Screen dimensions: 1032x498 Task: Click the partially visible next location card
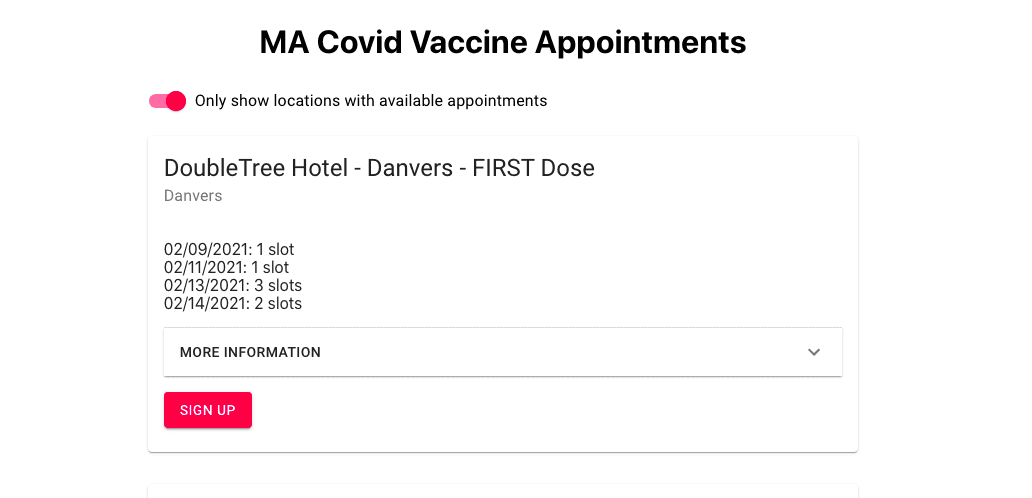(503, 491)
